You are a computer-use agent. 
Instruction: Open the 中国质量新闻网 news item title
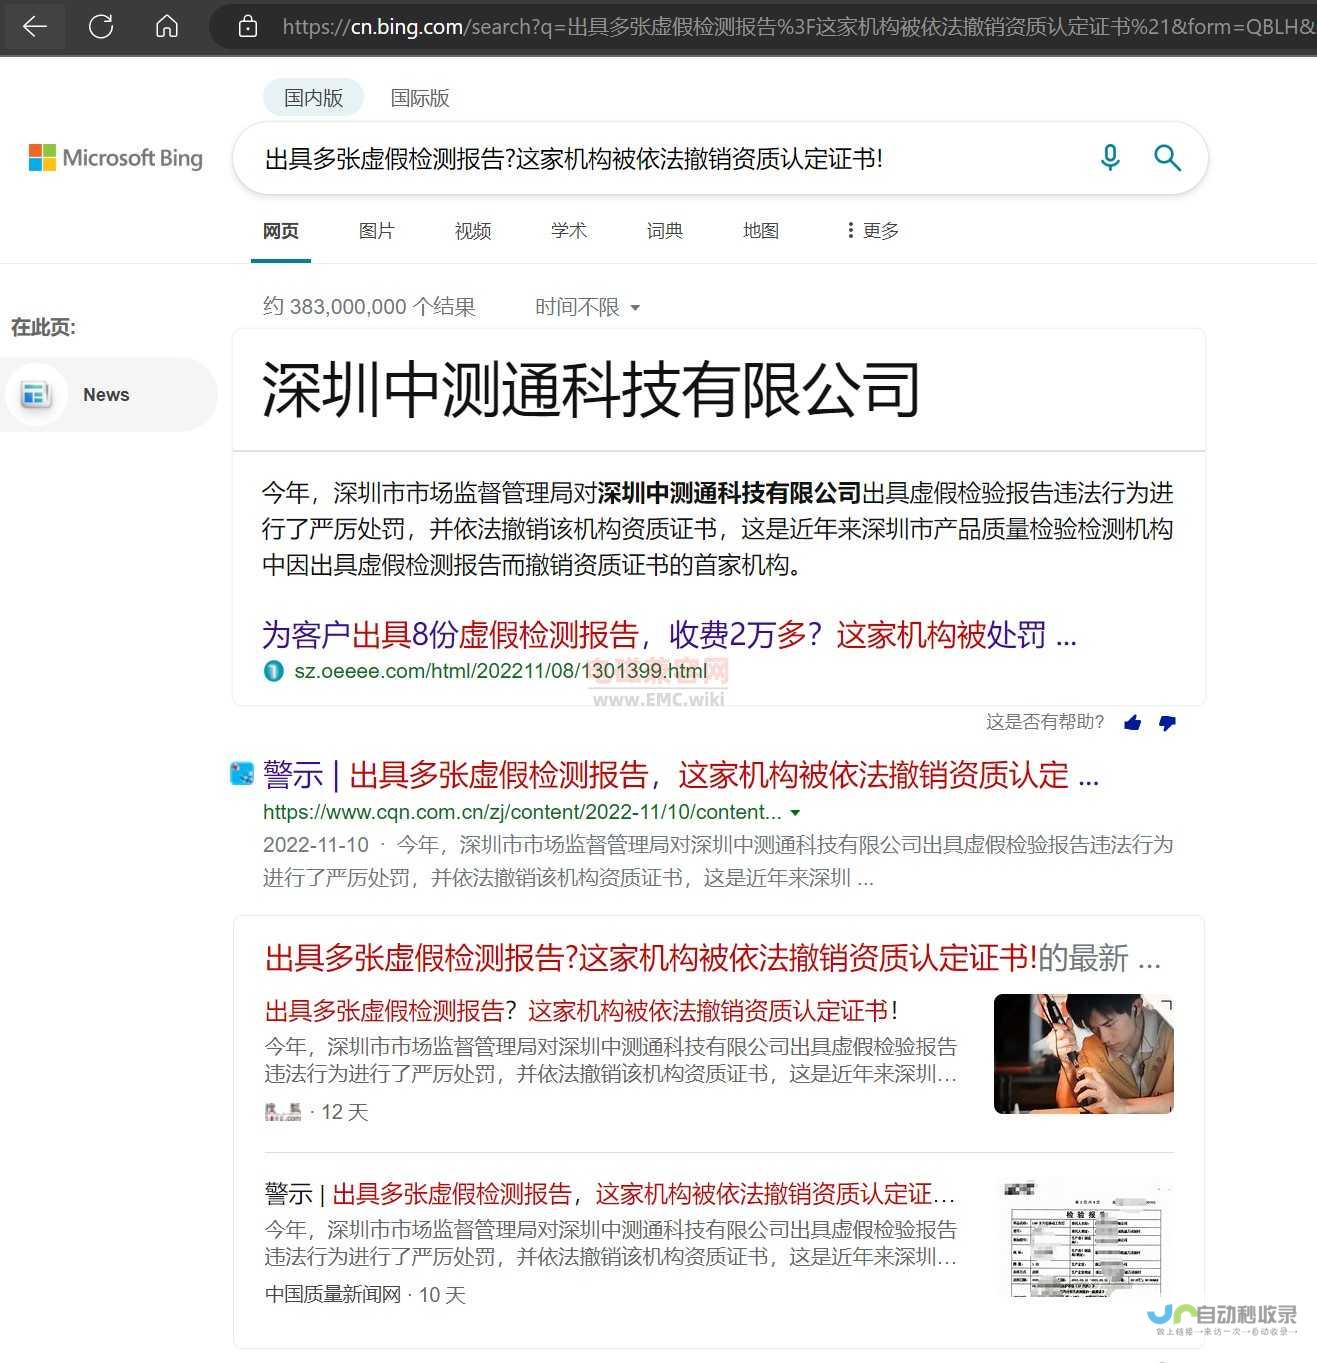click(610, 1194)
